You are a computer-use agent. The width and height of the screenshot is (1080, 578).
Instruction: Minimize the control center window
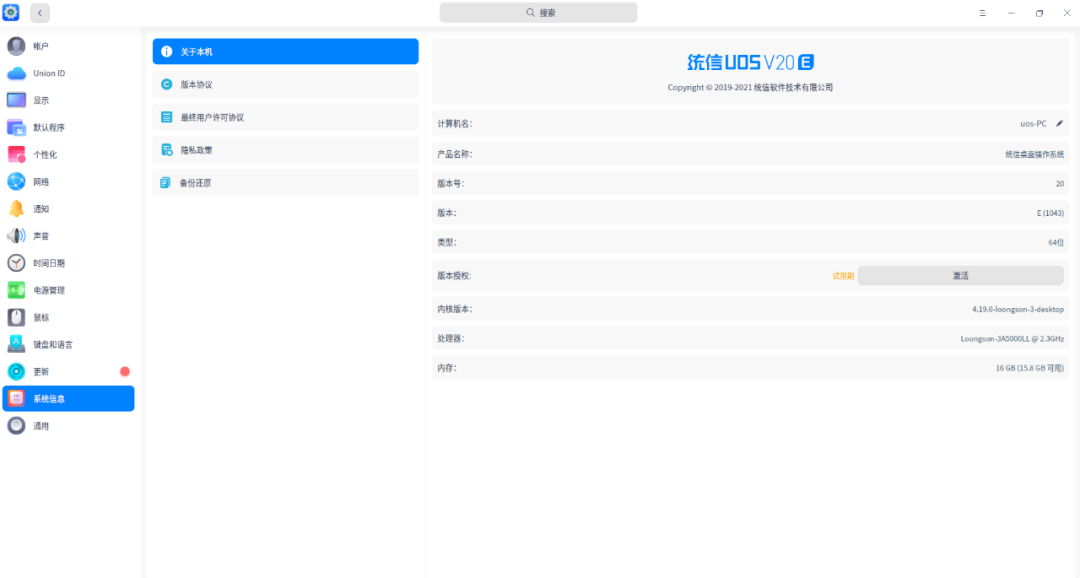1010,12
